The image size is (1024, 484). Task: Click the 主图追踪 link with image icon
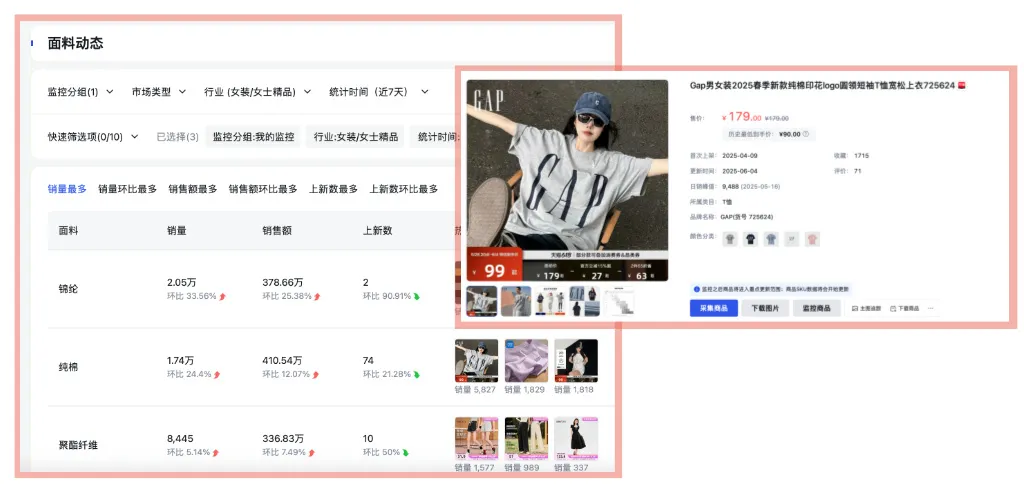pos(867,308)
